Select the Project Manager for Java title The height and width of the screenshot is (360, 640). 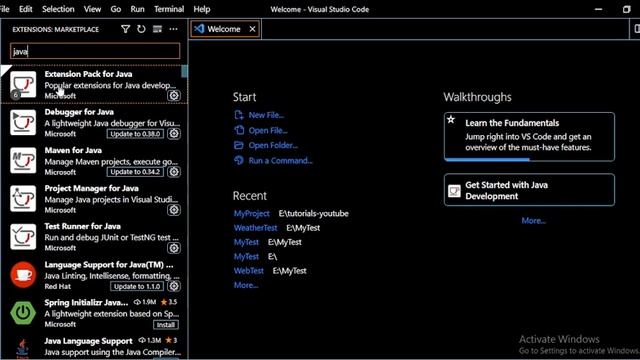tap(91, 188)
